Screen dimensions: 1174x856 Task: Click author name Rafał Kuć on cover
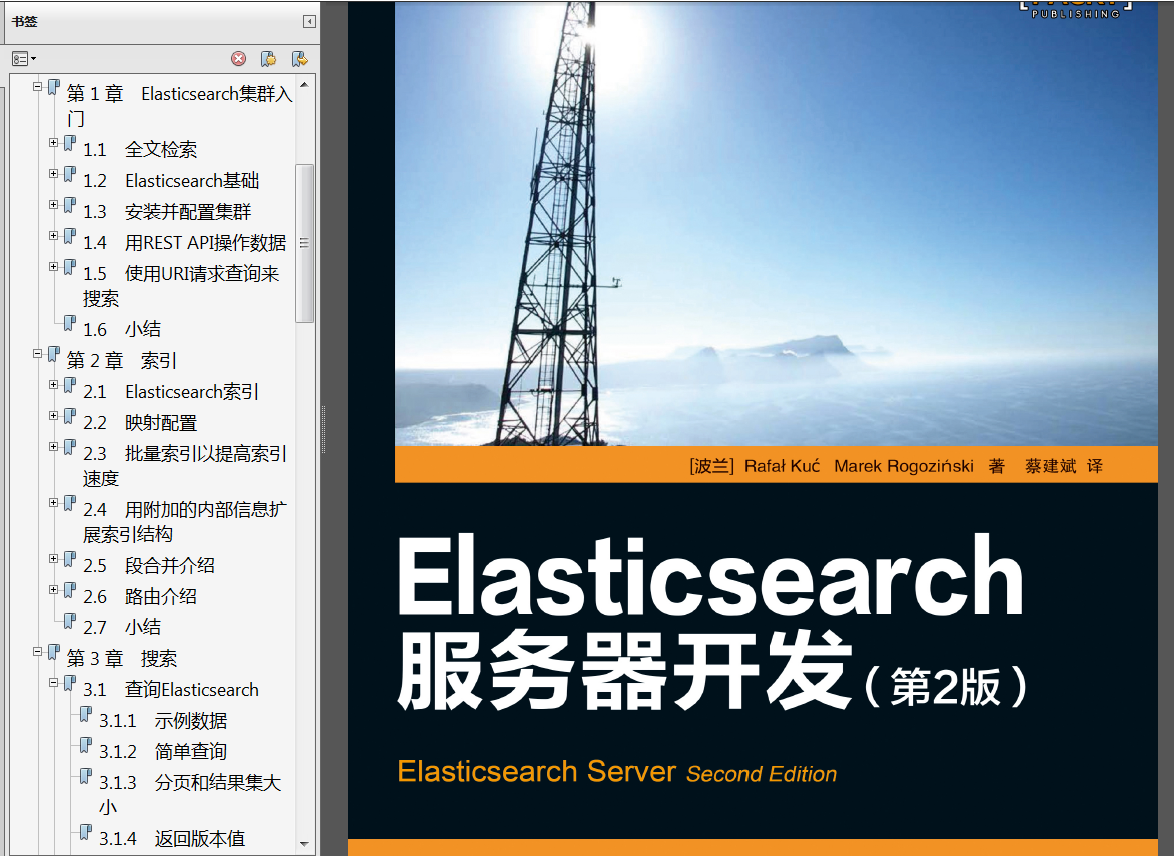point(782,466)
